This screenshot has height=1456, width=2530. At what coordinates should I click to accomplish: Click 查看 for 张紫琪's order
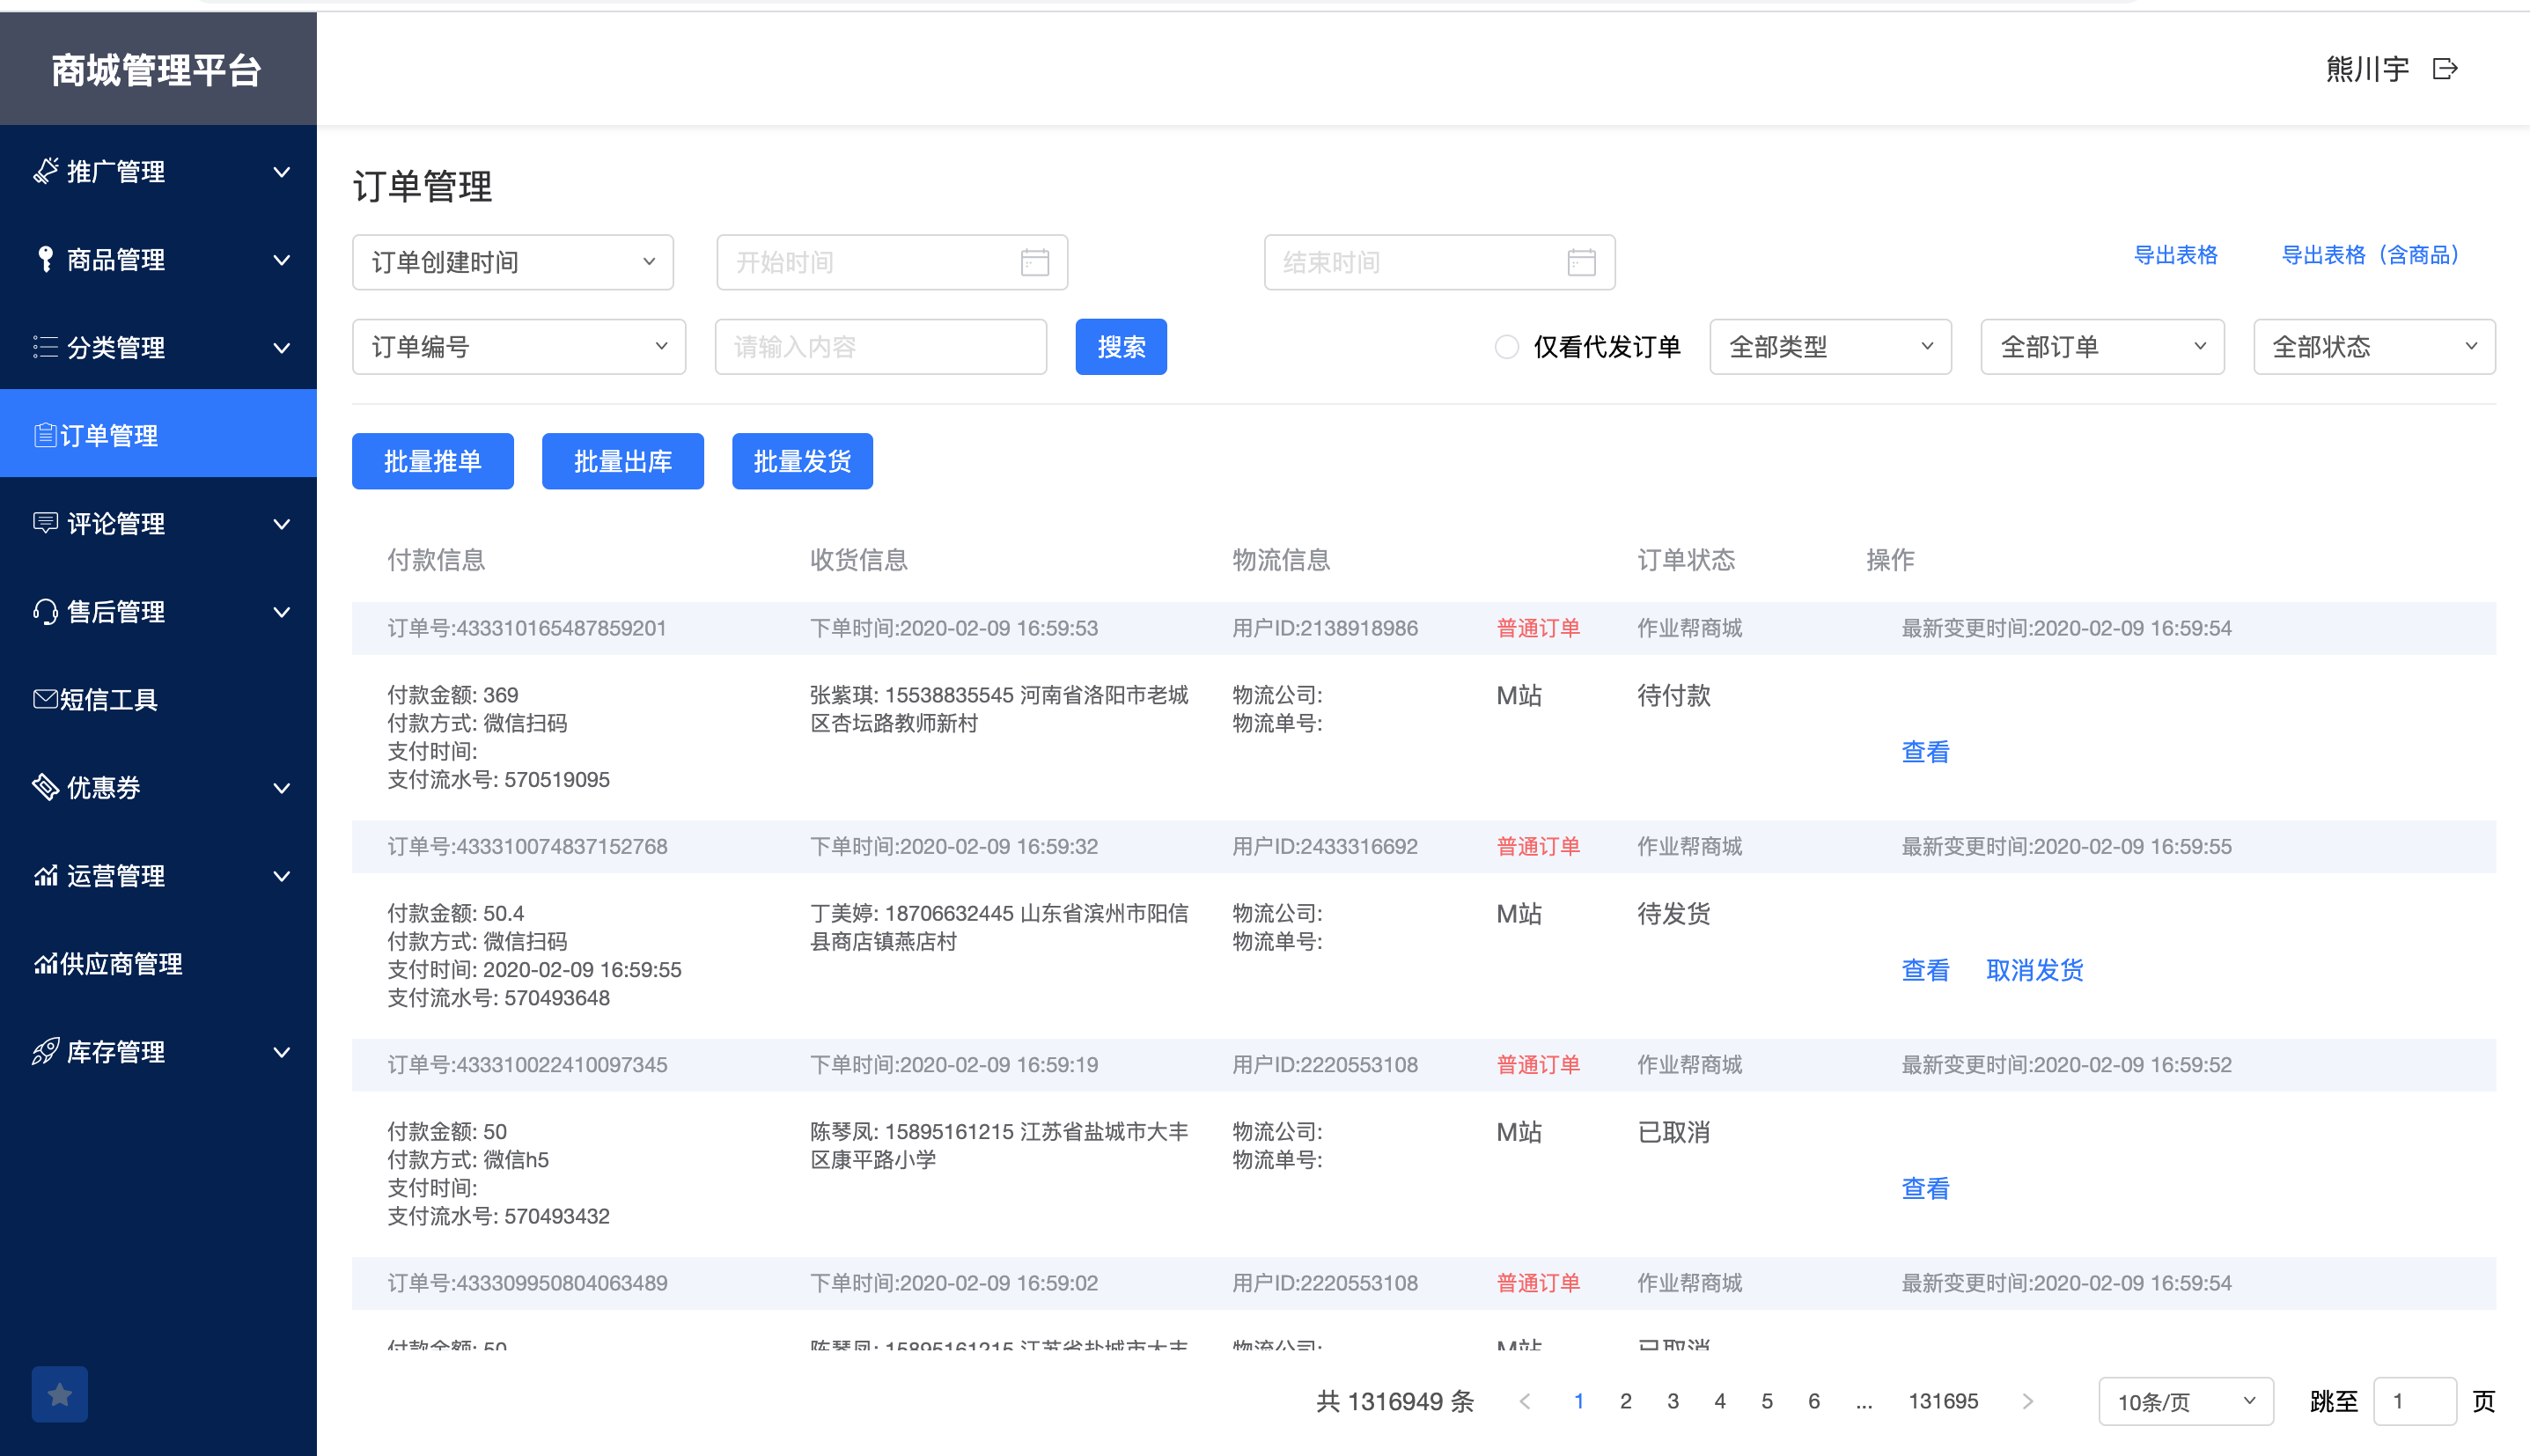(1925, 751)
